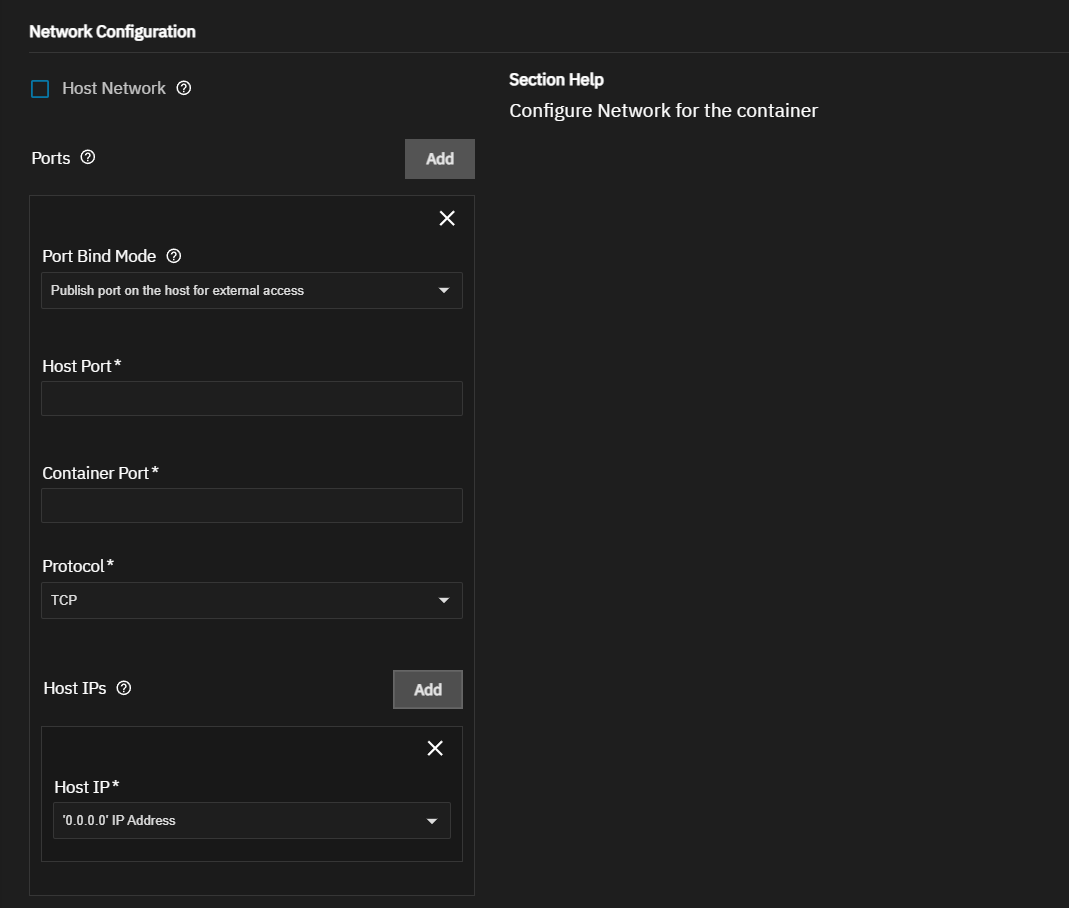Enable the Host Network checkbox
1069x908 pixels.
tap(40, 89)
